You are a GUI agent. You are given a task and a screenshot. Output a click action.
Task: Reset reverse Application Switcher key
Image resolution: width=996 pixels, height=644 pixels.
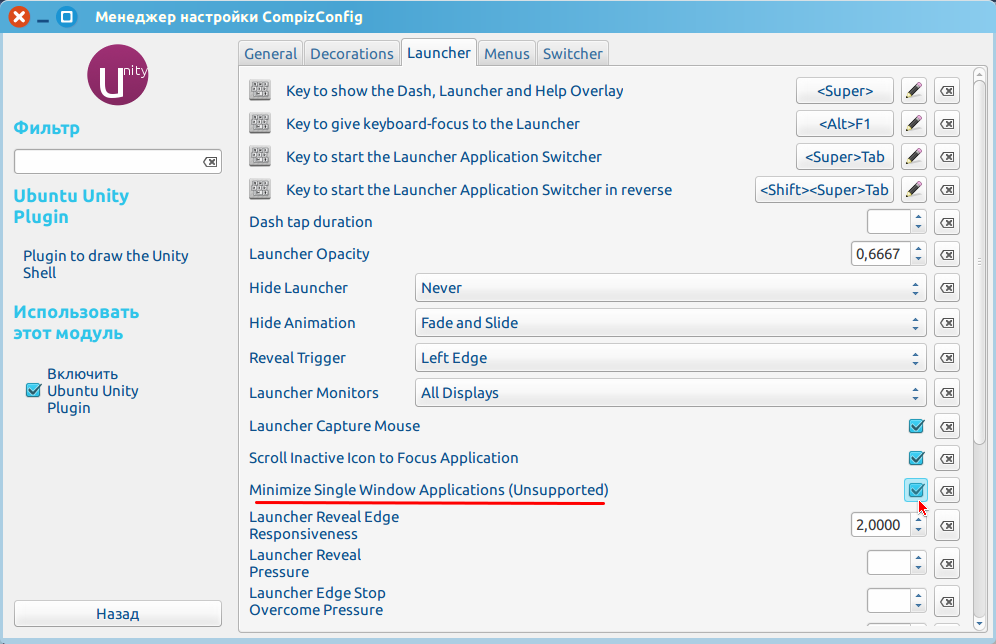point(947,190)
